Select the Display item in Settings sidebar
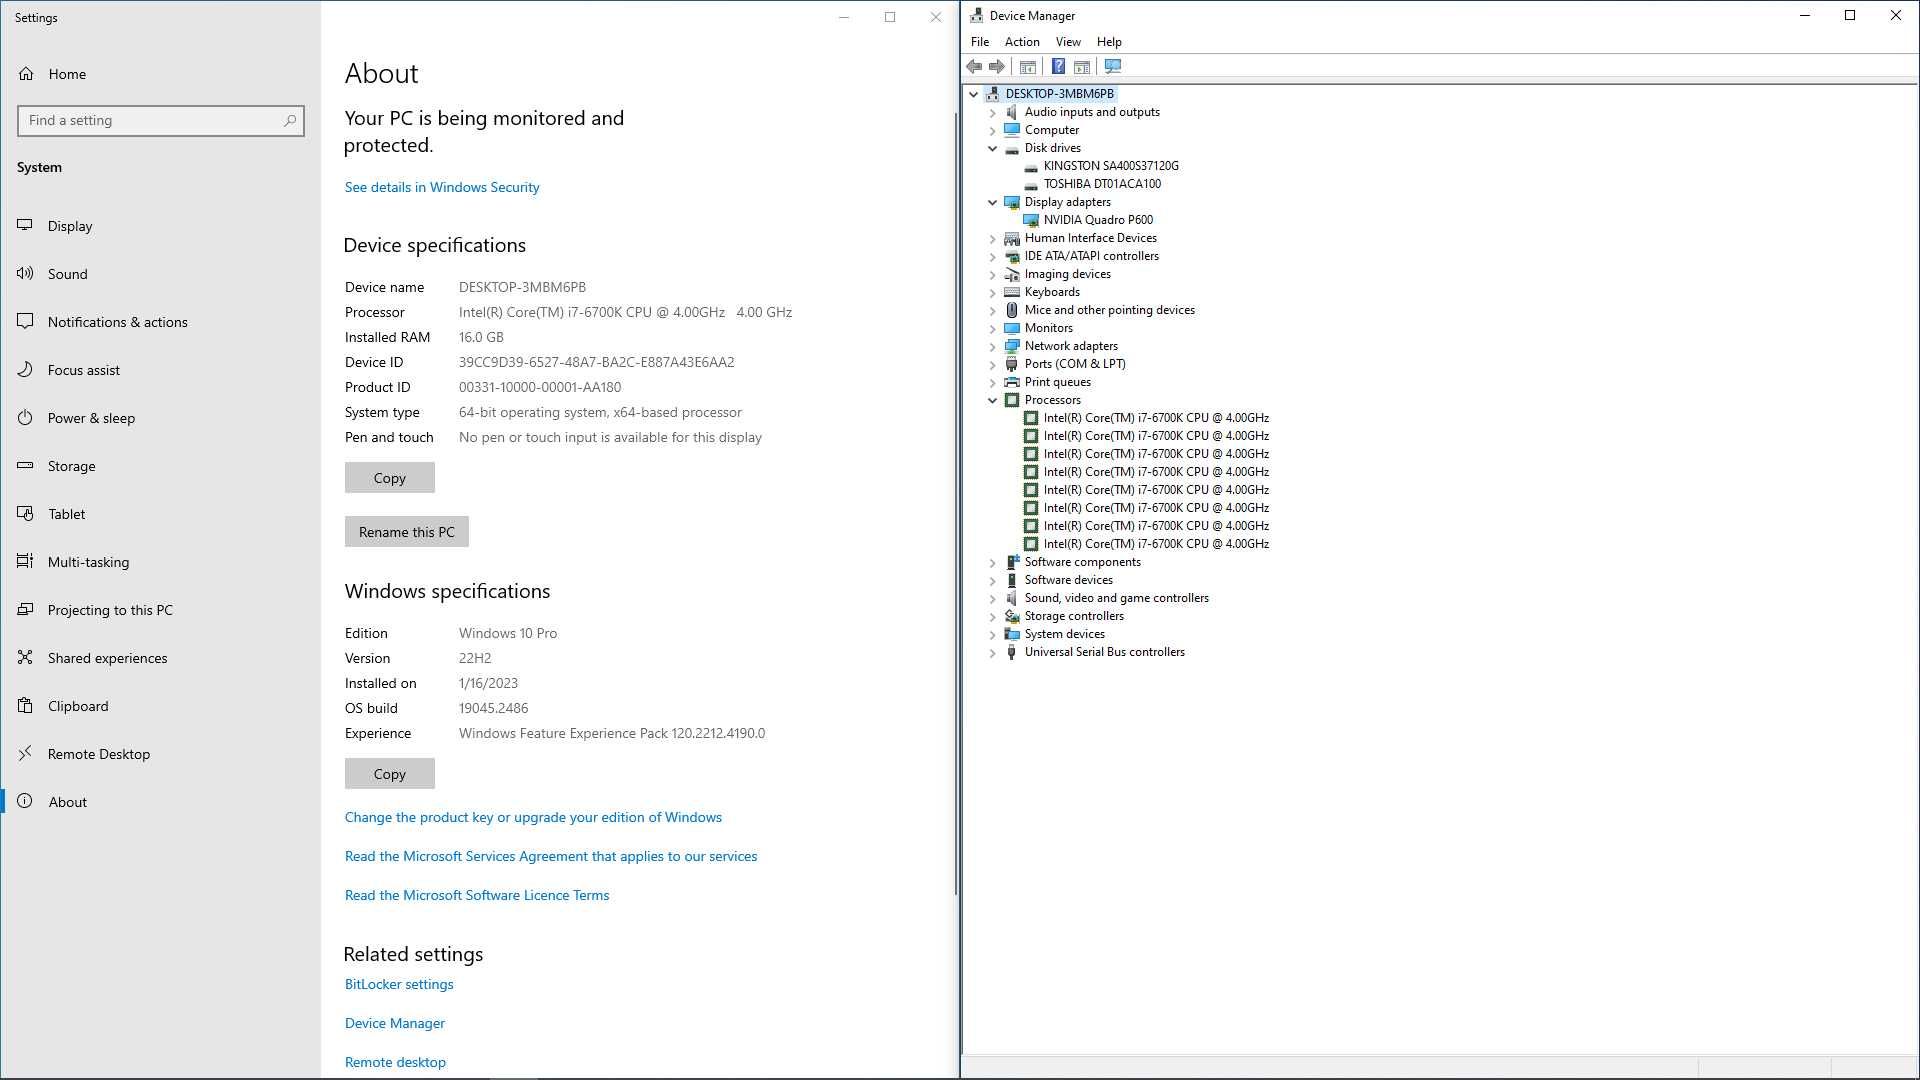This screenshot has width=1920, height=1080. [69, 225]
